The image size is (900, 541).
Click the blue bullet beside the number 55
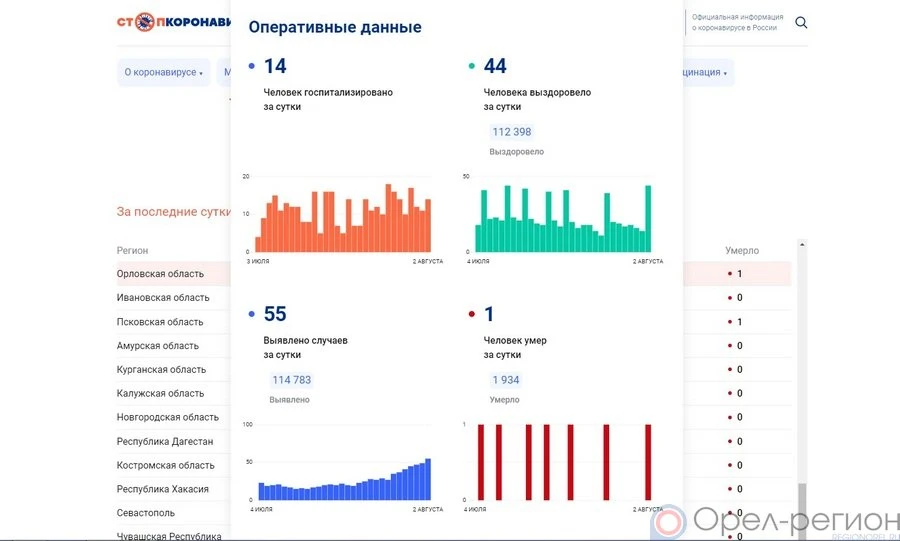click(251, 315)
